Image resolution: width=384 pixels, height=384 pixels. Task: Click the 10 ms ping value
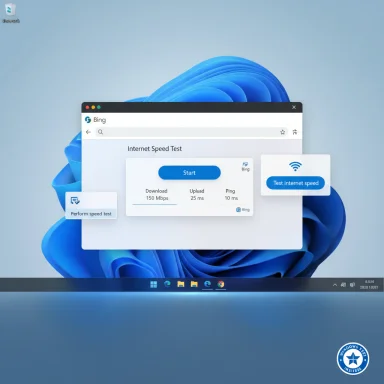pos(231,198)
